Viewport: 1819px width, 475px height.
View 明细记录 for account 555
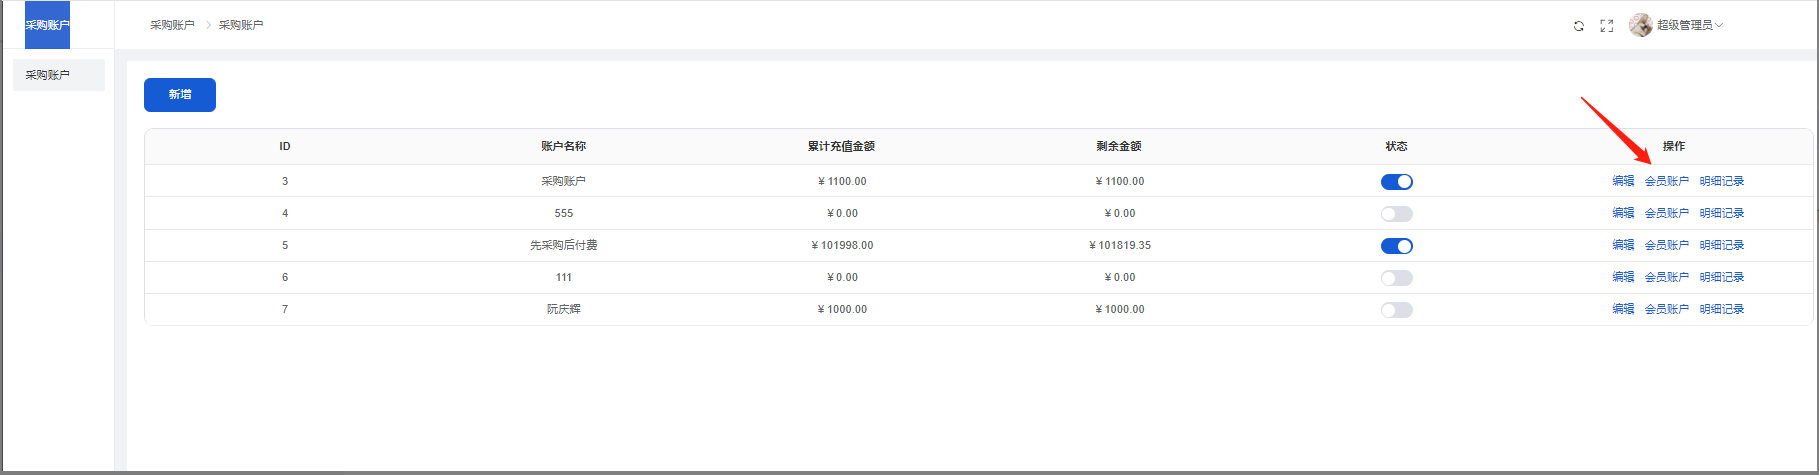point(1721,213)
